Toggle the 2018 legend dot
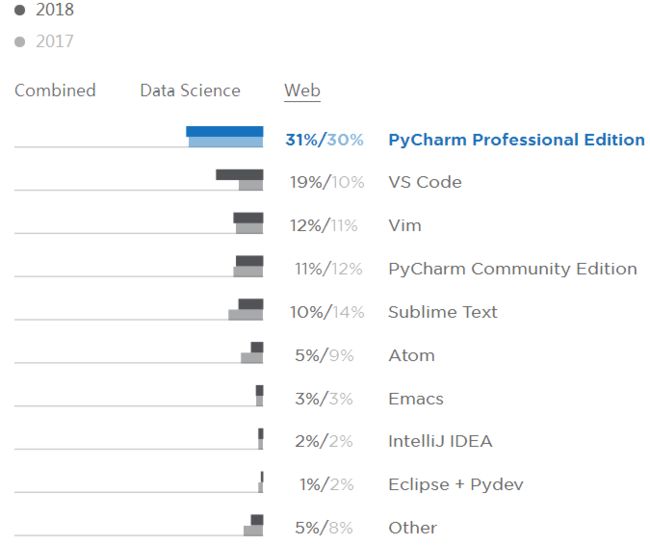This screenshot has width=650, height=545. [x=20, y=10]
